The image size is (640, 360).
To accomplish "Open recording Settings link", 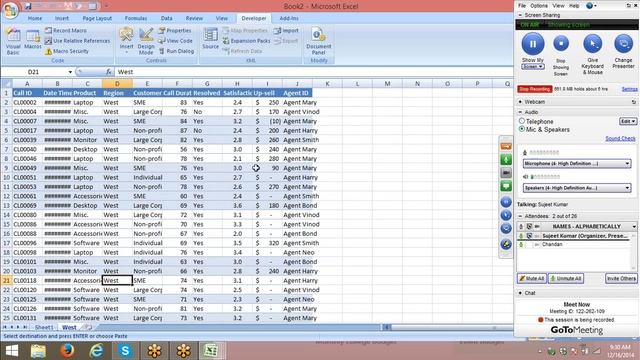I will coord(629,89).
